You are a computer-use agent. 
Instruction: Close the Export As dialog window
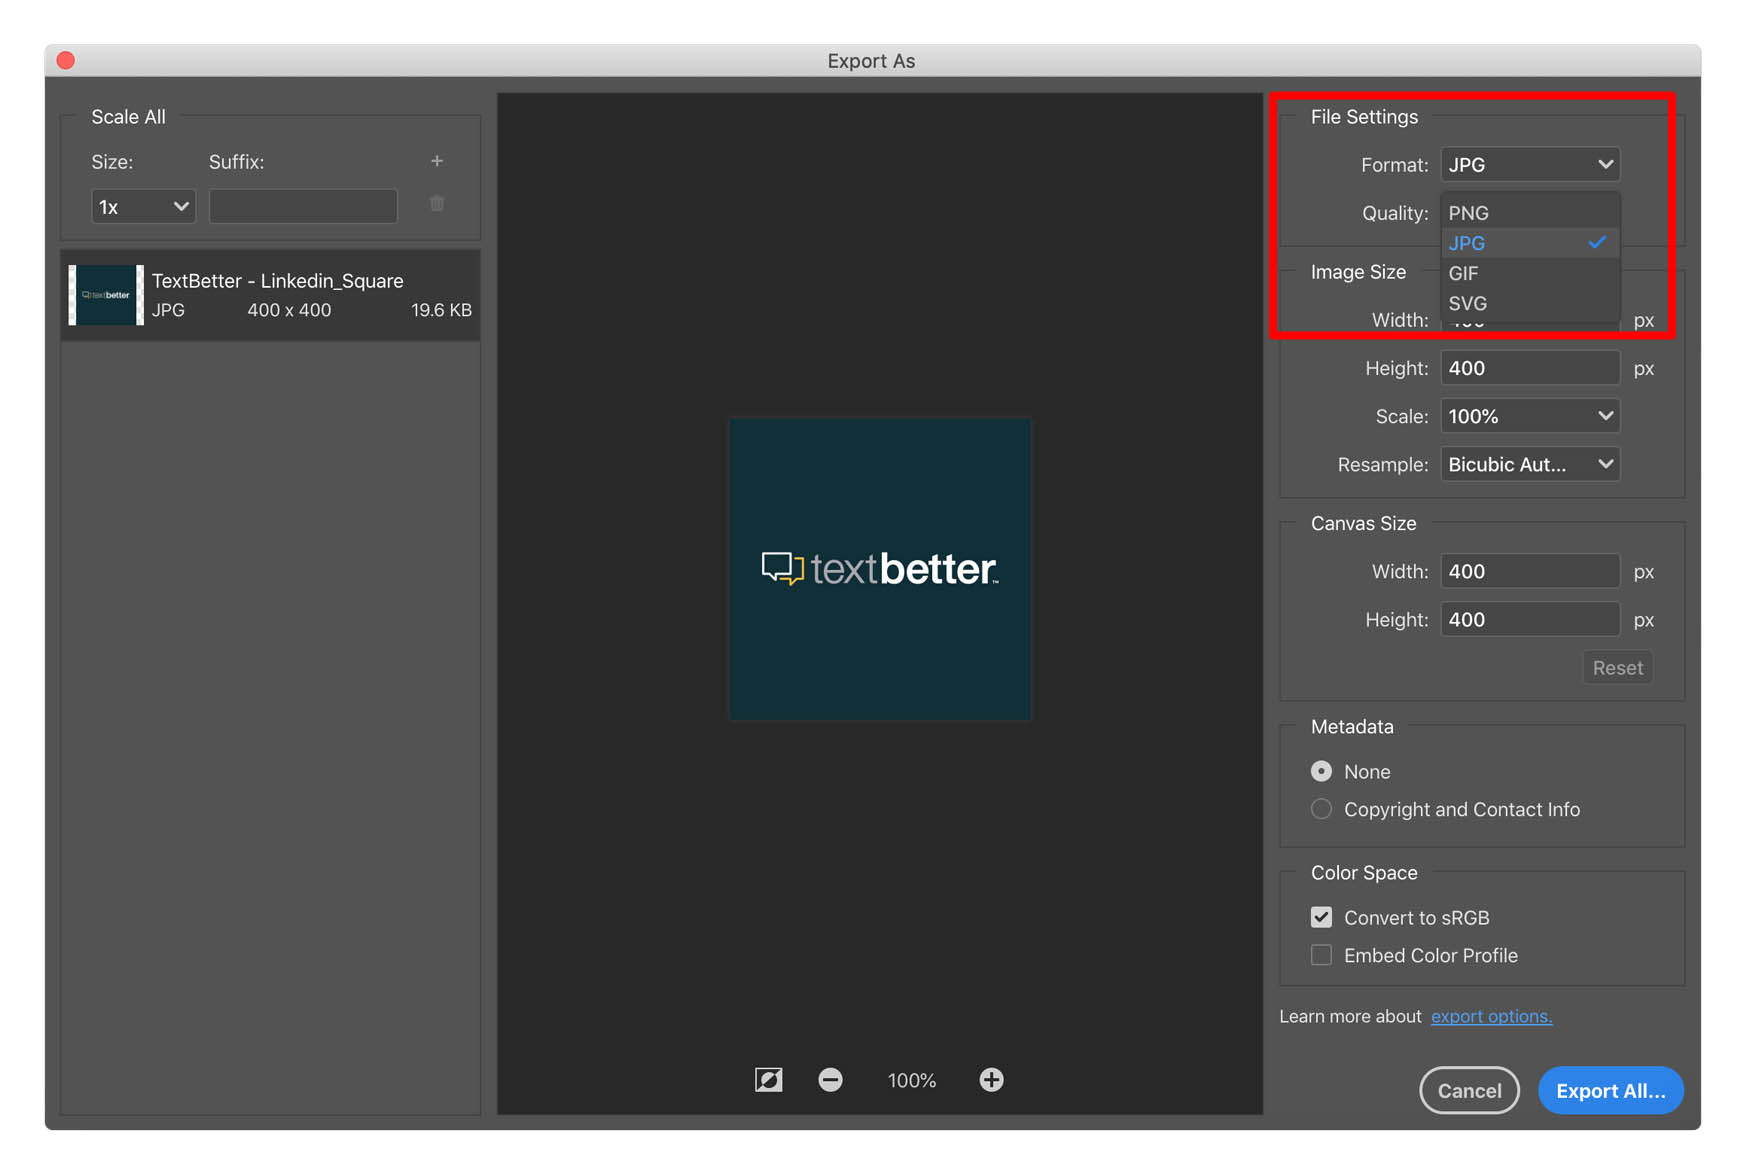pos(66,60)
